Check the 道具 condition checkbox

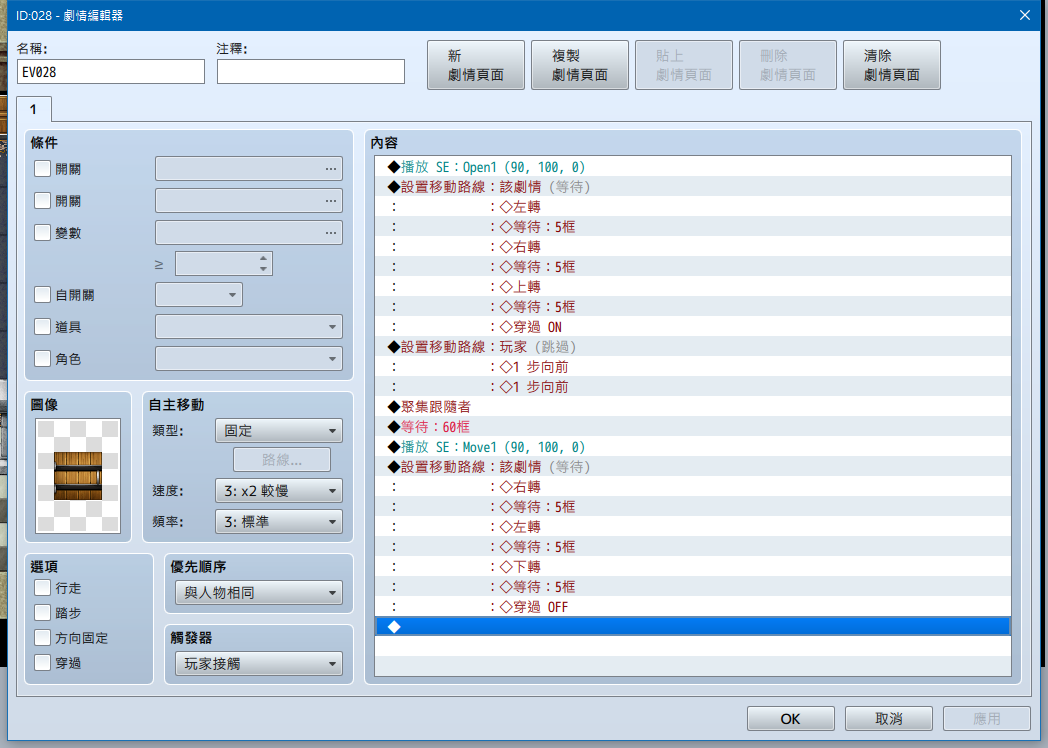pos(42,327)
